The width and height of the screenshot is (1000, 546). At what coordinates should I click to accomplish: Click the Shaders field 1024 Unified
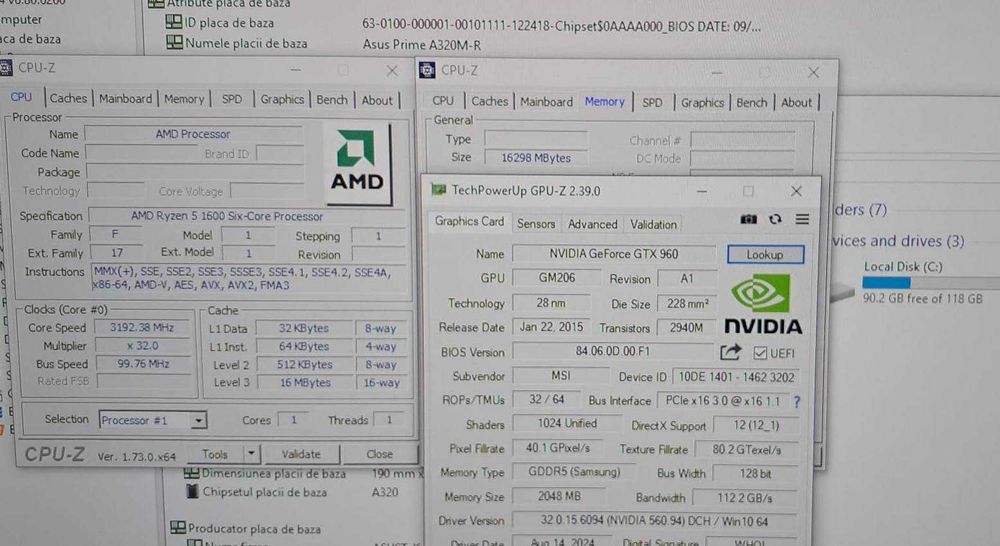(566, 424)
